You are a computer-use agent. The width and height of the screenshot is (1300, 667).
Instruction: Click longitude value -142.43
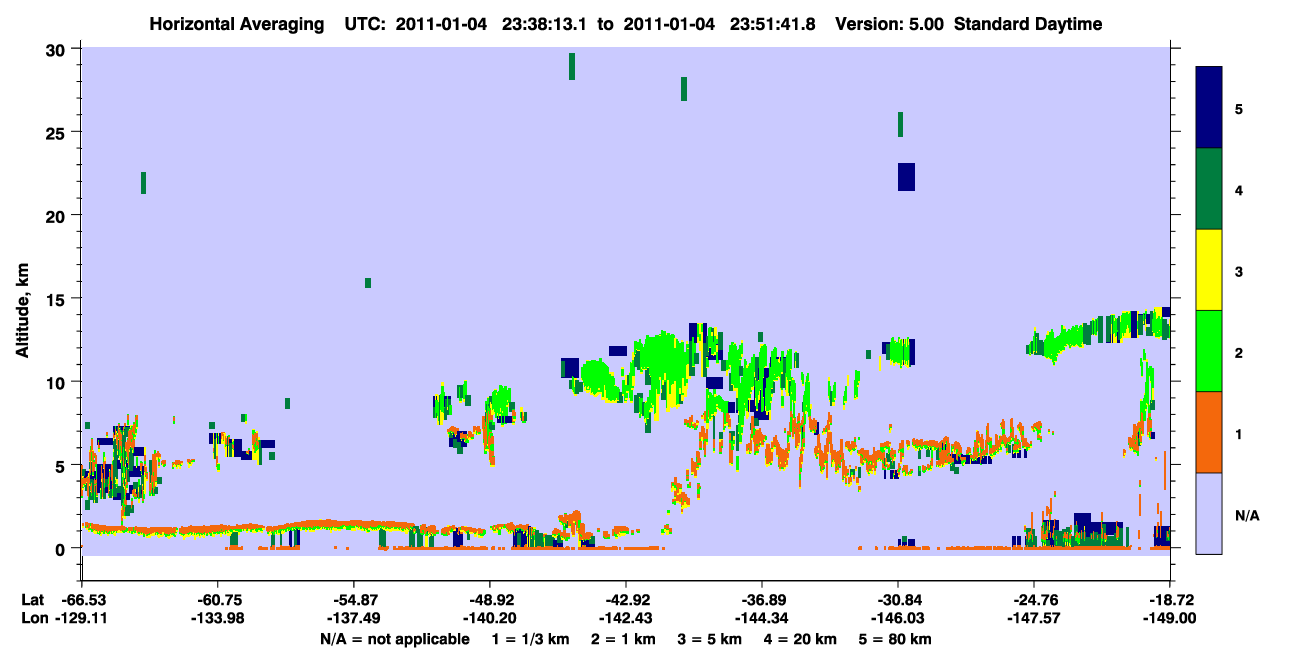pyautogui.click(x=626, y=619)
